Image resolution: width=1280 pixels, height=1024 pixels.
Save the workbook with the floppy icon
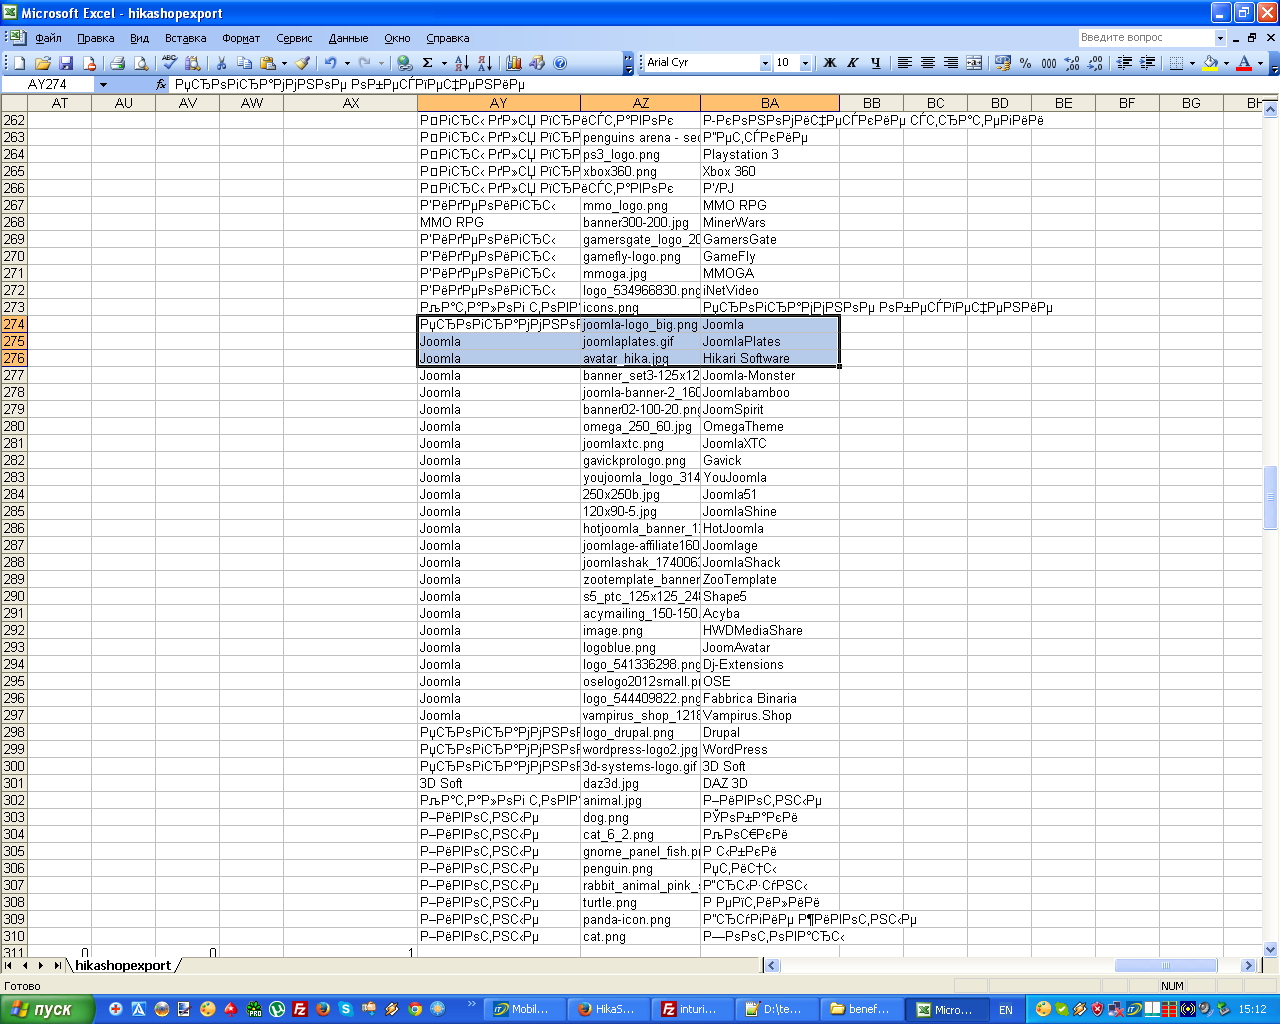point(66,63)
